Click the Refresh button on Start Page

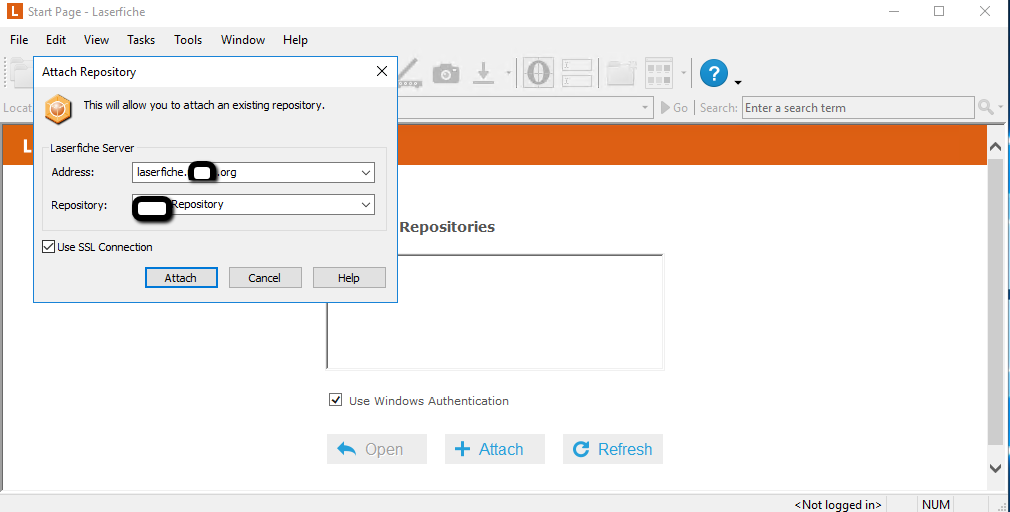click(613, 449)
